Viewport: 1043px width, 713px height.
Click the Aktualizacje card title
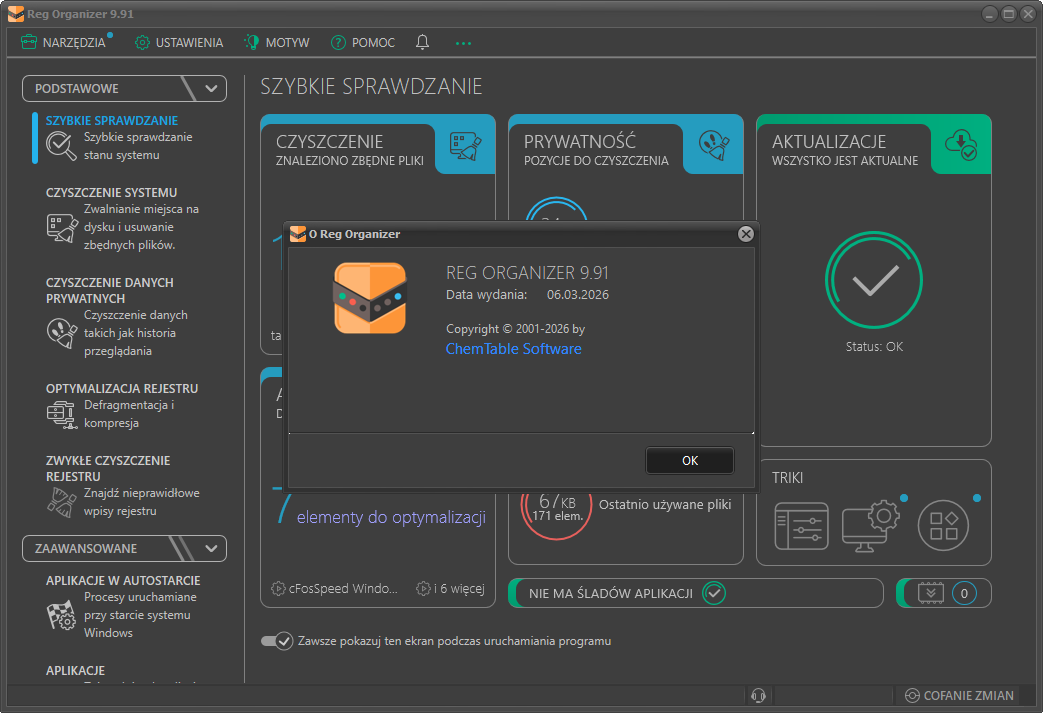tap(829, 142)
